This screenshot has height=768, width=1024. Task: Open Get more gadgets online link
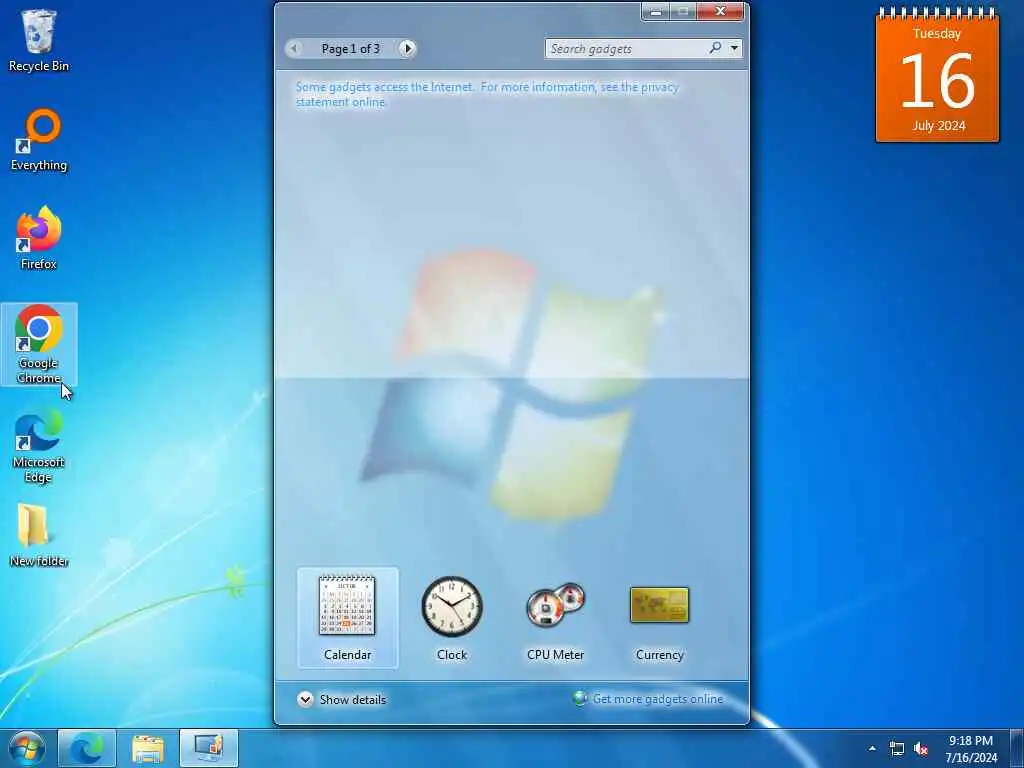648,699
